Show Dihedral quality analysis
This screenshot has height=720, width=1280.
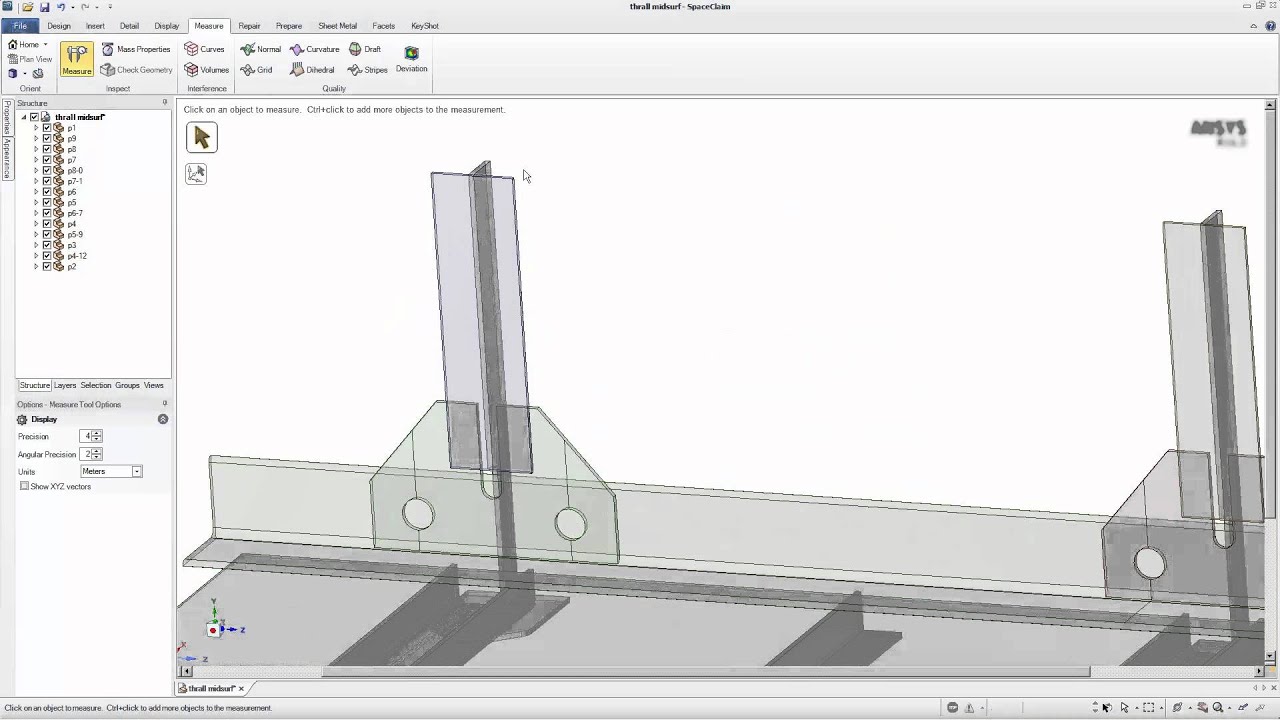pos(312,70)
